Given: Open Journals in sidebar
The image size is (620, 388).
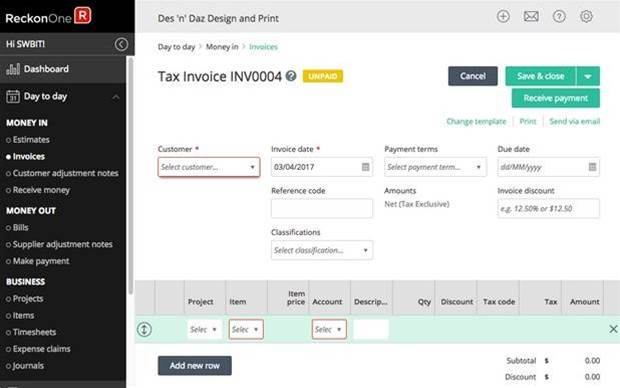Looking at the screenshot, I should point(28,366).
